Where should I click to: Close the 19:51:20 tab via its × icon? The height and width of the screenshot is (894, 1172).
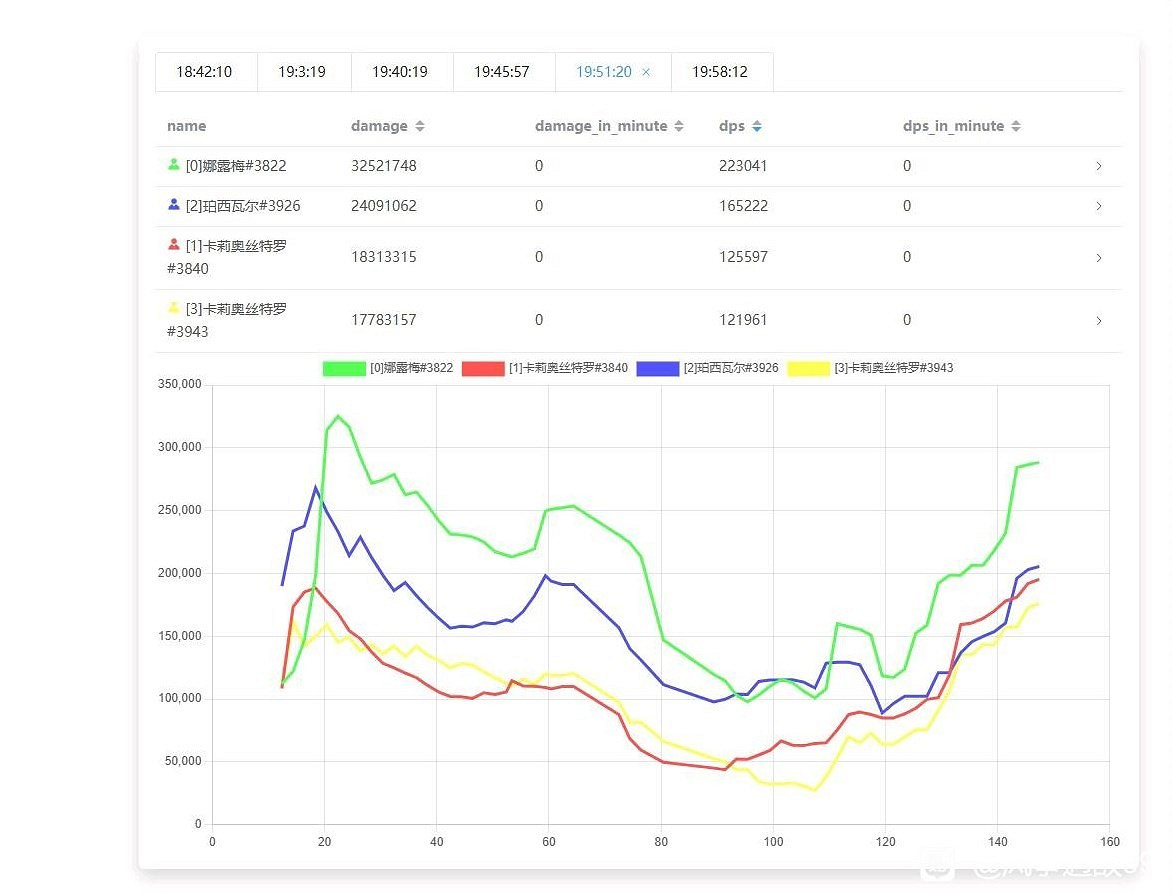[646, 71]
